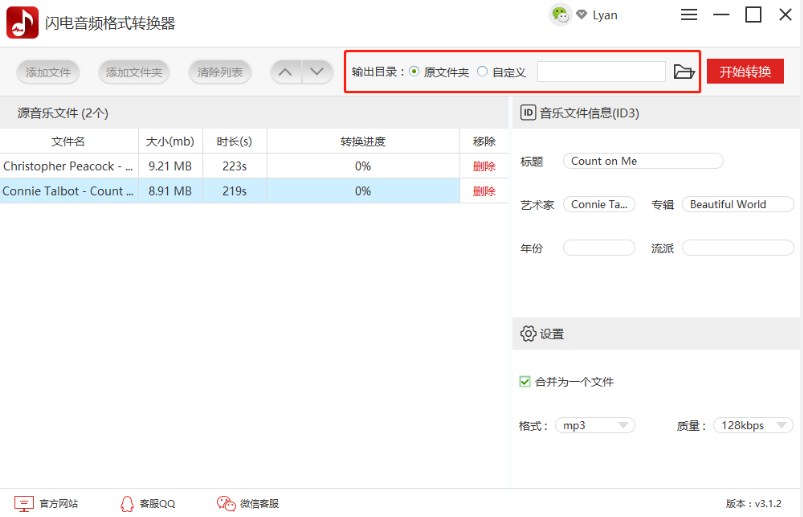Image resolution: width=803 pixels, height=517 pixels.
Task: Expand the 128kbps quality dropdown
Action: pos(752,425)
